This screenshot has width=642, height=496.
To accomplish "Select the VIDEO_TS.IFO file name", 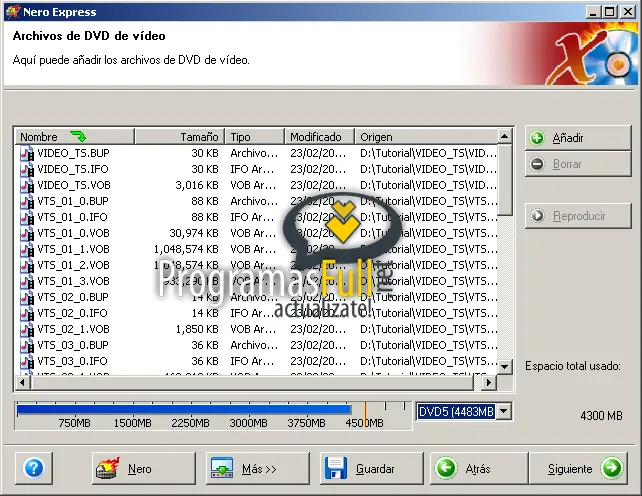I will pyautogui.click(x=73, y=169).
